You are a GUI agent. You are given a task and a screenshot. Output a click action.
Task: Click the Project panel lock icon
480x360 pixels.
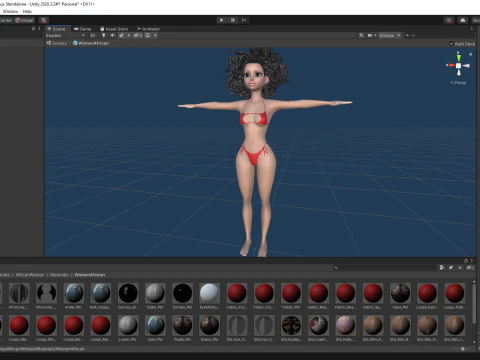pyautogui.click(x=466, y=261)
